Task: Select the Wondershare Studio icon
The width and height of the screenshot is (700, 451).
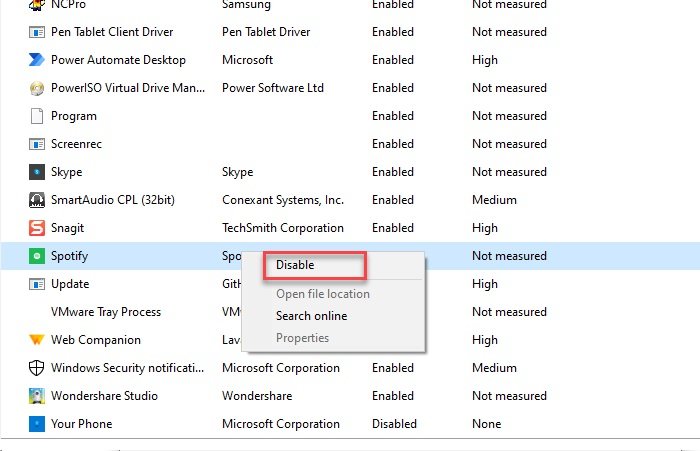Action: click(x=37, y=396)
